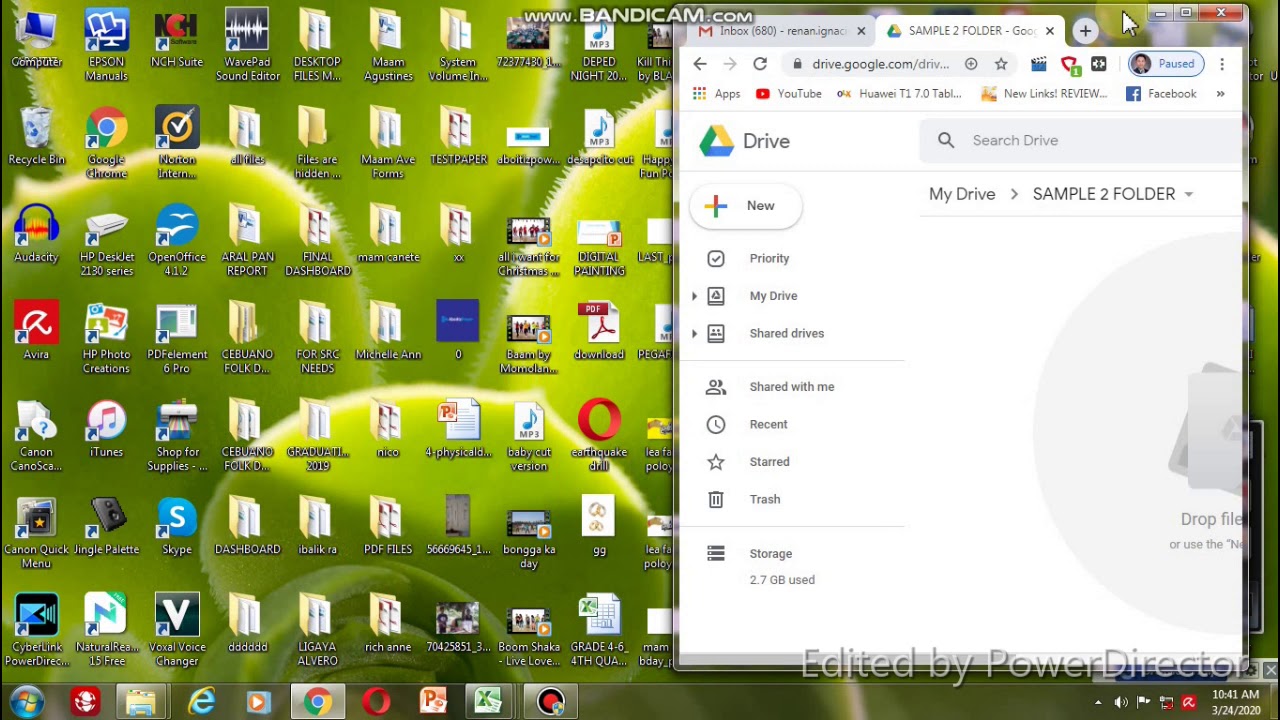
Task: Open My Drive in sidebar
Action: (773, 296)
